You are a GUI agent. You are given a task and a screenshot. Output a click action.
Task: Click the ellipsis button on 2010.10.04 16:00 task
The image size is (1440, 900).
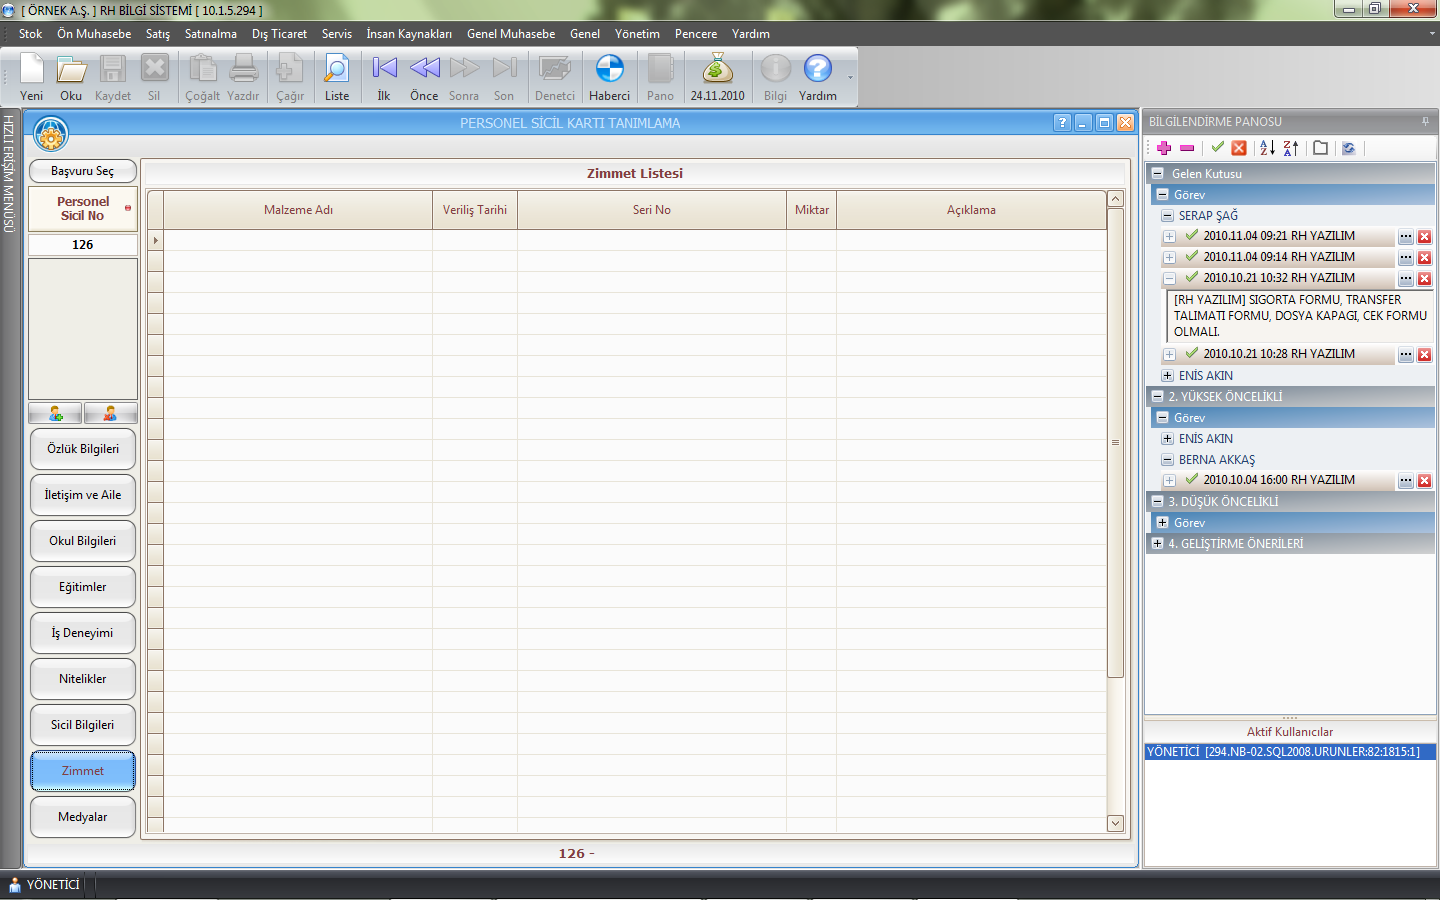1406,481
